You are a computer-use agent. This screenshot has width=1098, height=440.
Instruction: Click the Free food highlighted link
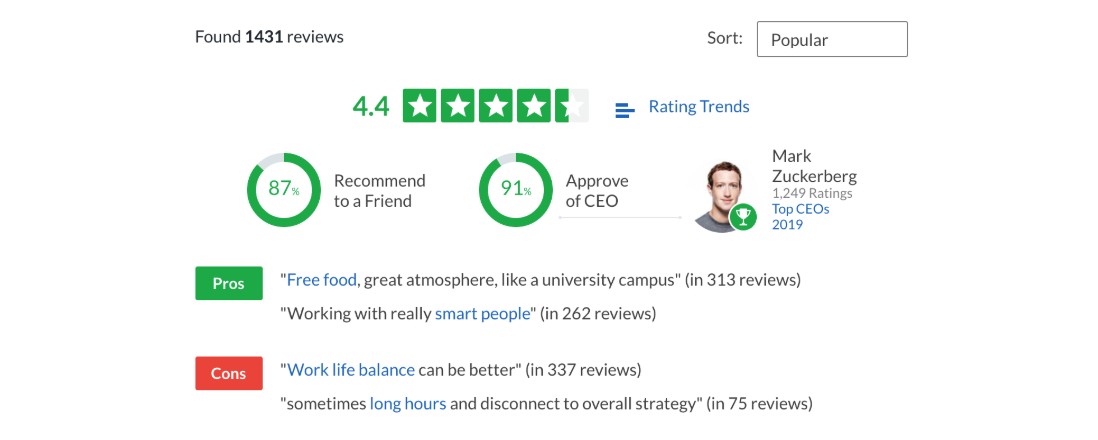322,280
